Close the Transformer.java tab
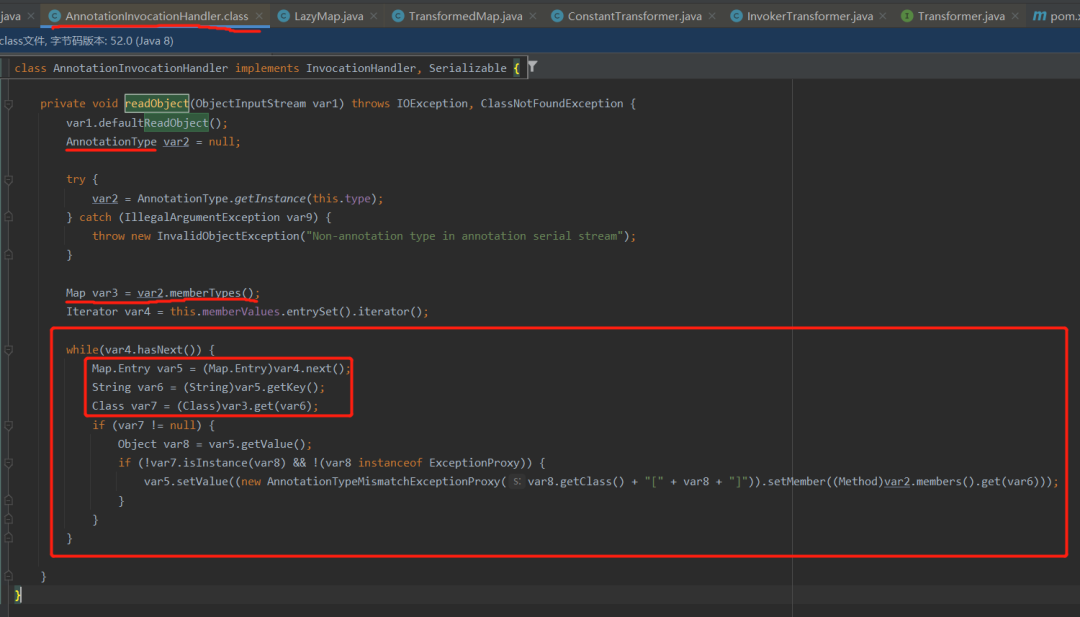Screen dimensions: 1080x617 coord(1015,16)
